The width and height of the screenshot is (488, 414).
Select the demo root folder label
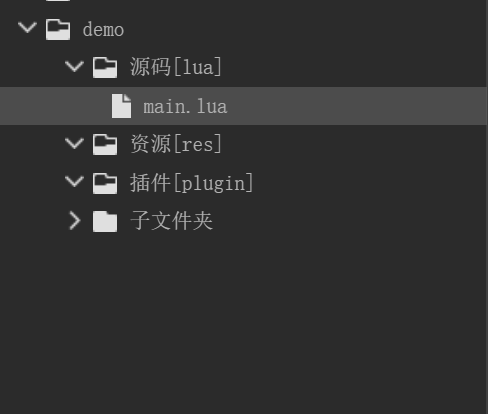pyautogui.click(x=103, y=30)
